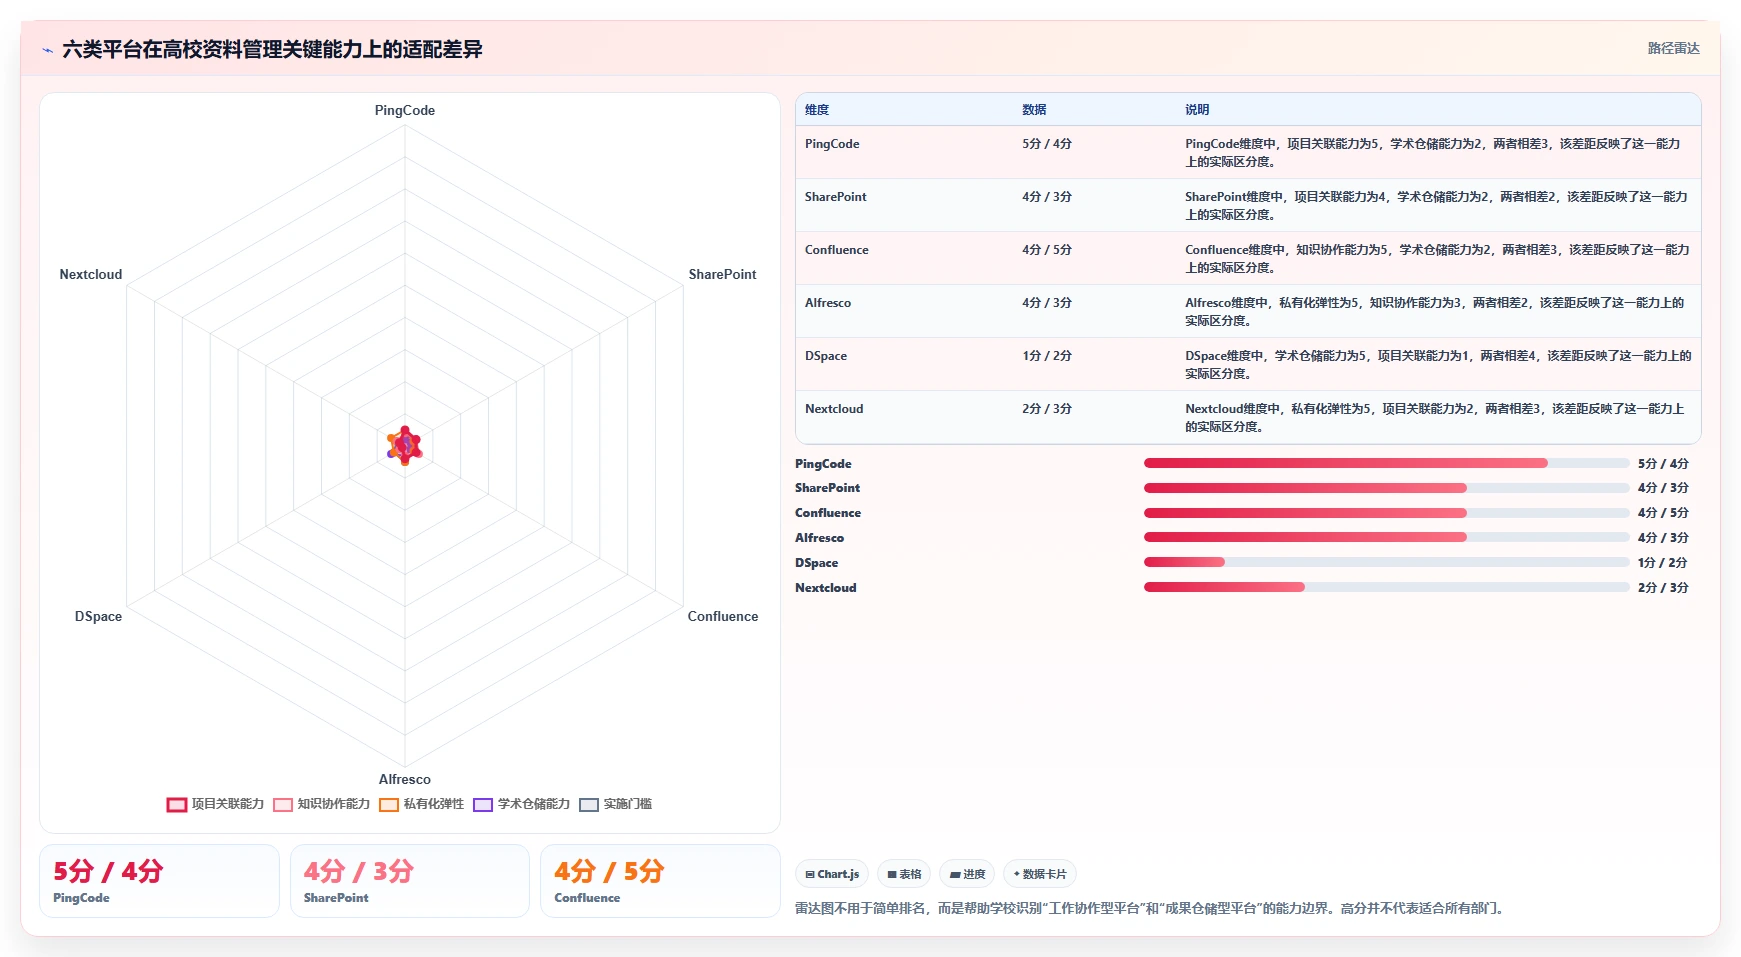The image size is (1741, 957).
Task: Click the PingCode axis label on the radar
Action: pos(405,111)
